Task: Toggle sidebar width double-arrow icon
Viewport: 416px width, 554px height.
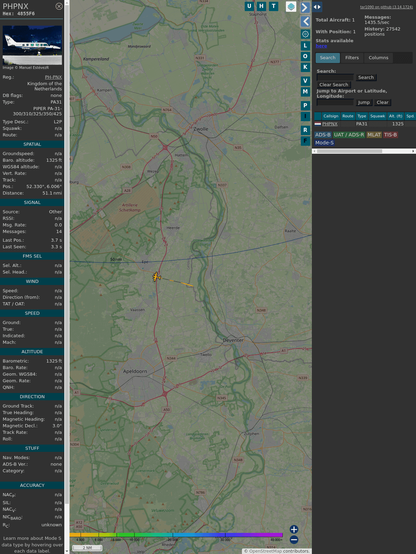Action: tap(317, 7)
